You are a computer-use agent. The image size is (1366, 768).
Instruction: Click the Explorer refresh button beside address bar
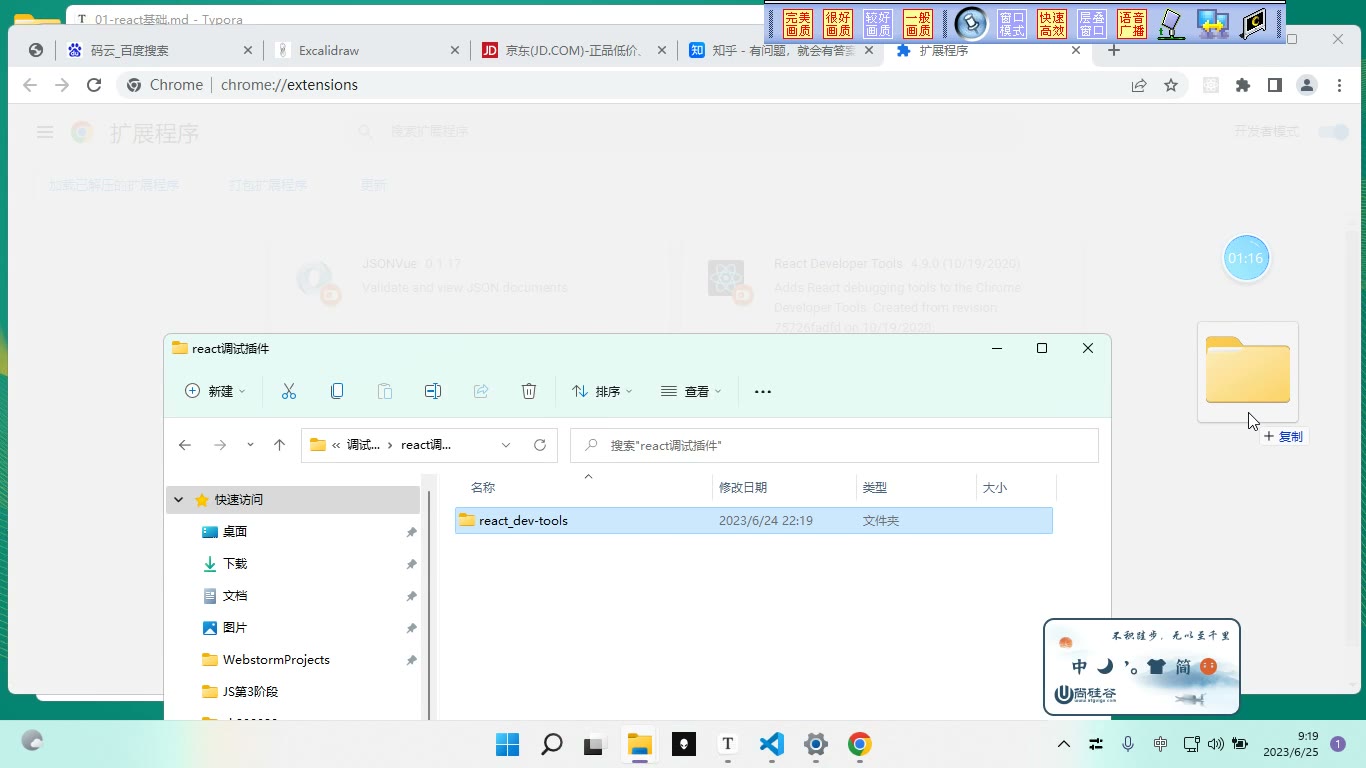point(540,445)
